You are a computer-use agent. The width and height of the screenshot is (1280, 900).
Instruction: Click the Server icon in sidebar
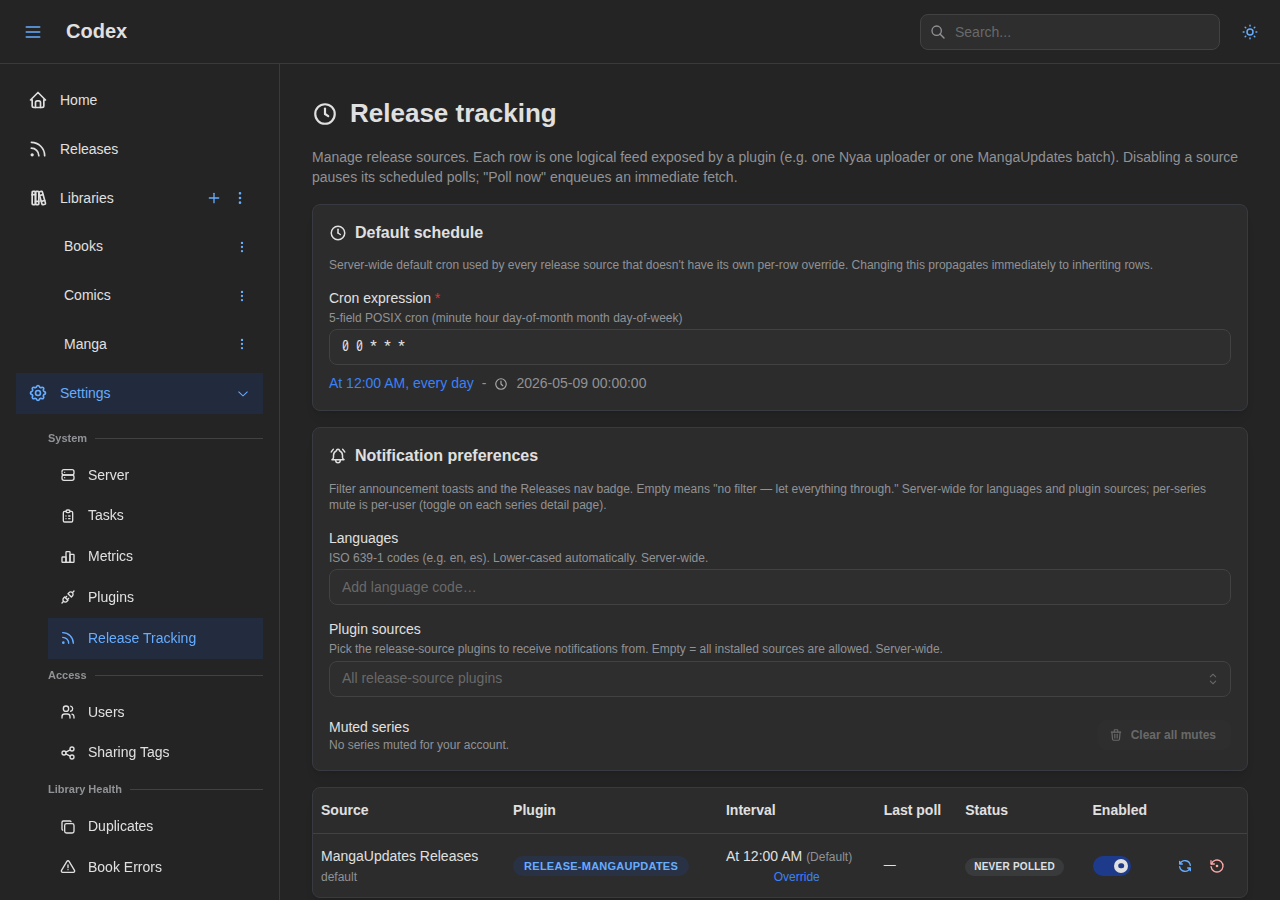68,475
